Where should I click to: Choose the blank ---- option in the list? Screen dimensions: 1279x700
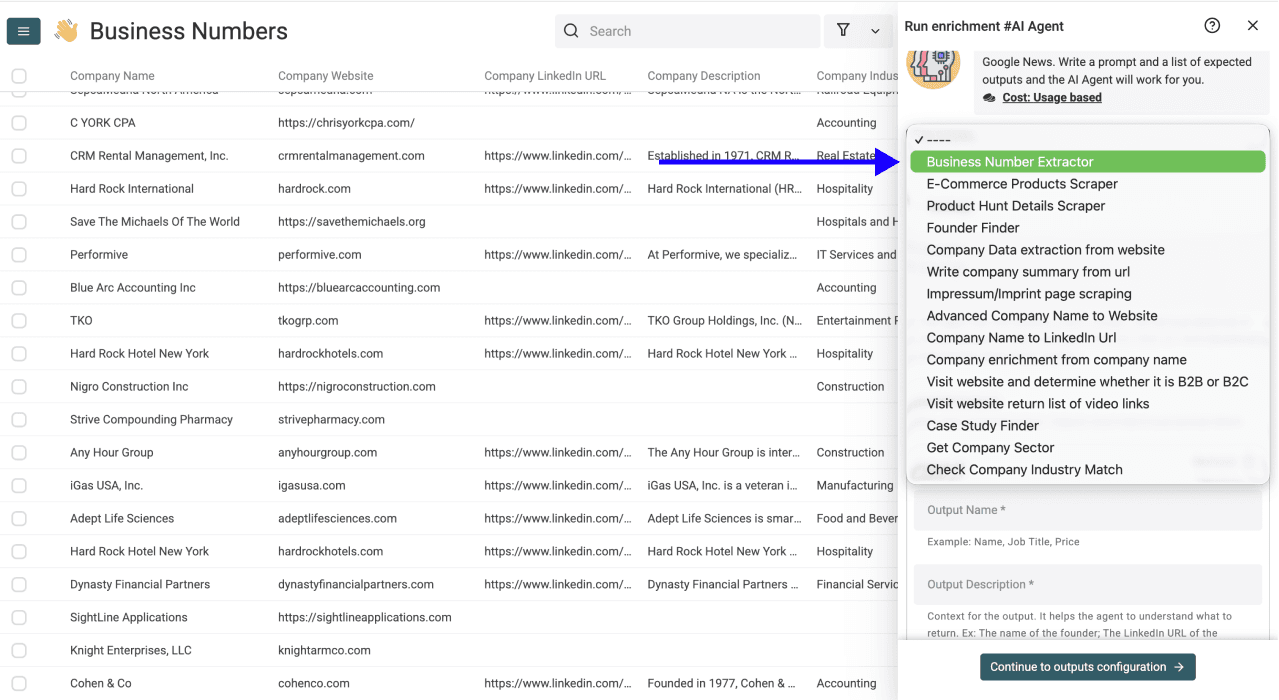[x=942, y=137]
